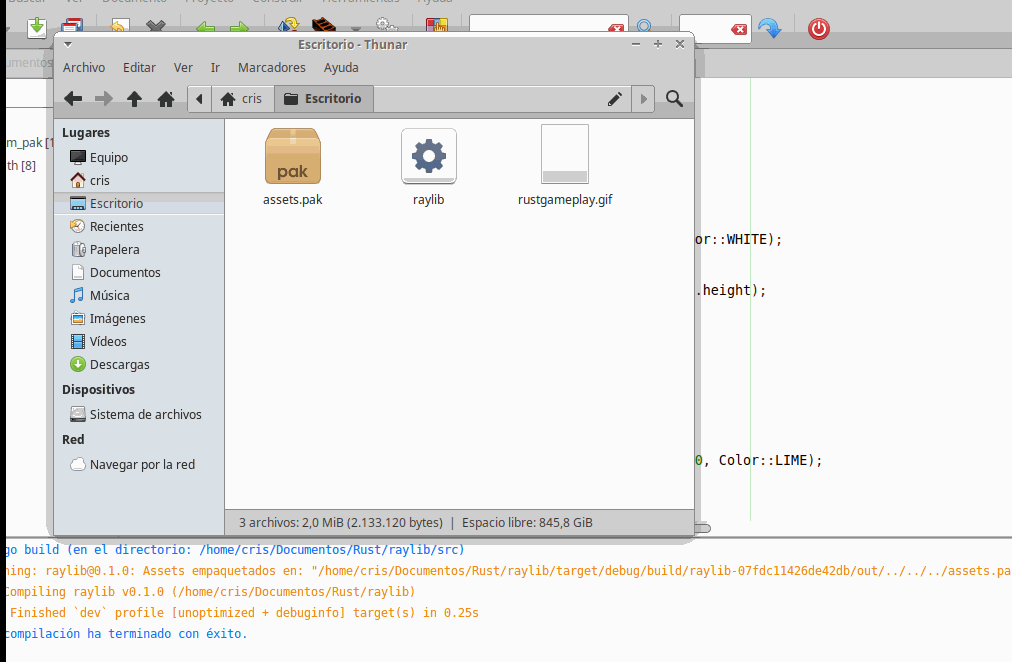Image resolution: width=1012 pixels, height=662 pixels.
Task: Open the Archivo menu in Thunar
Action: click(x=84, y=68)
